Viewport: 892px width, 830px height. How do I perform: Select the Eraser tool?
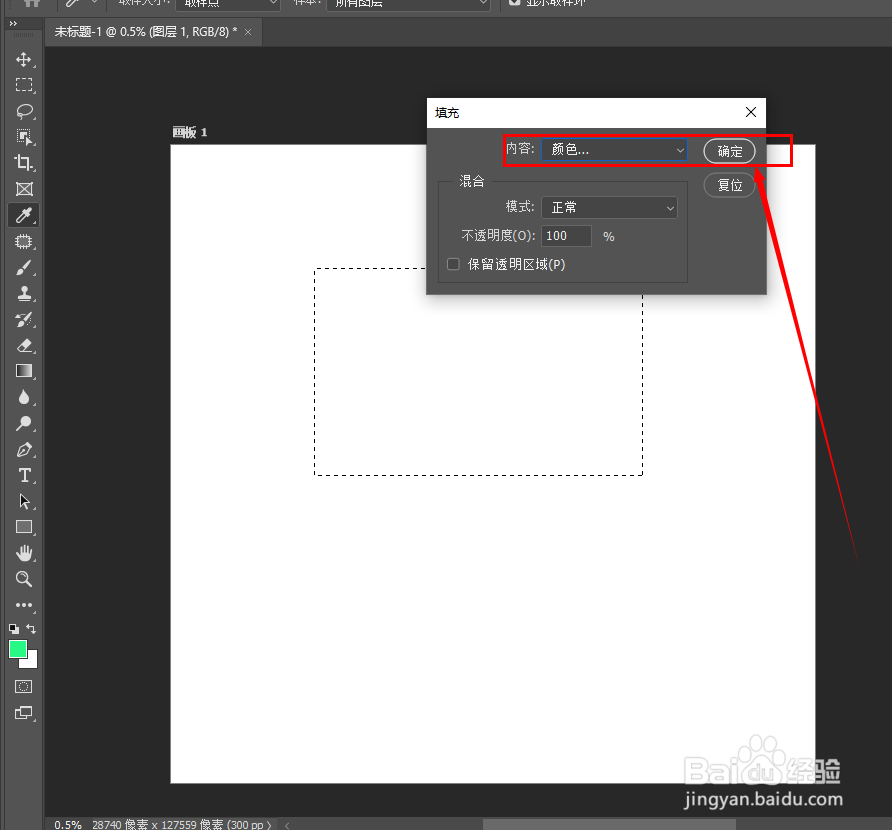coord(24,345)
